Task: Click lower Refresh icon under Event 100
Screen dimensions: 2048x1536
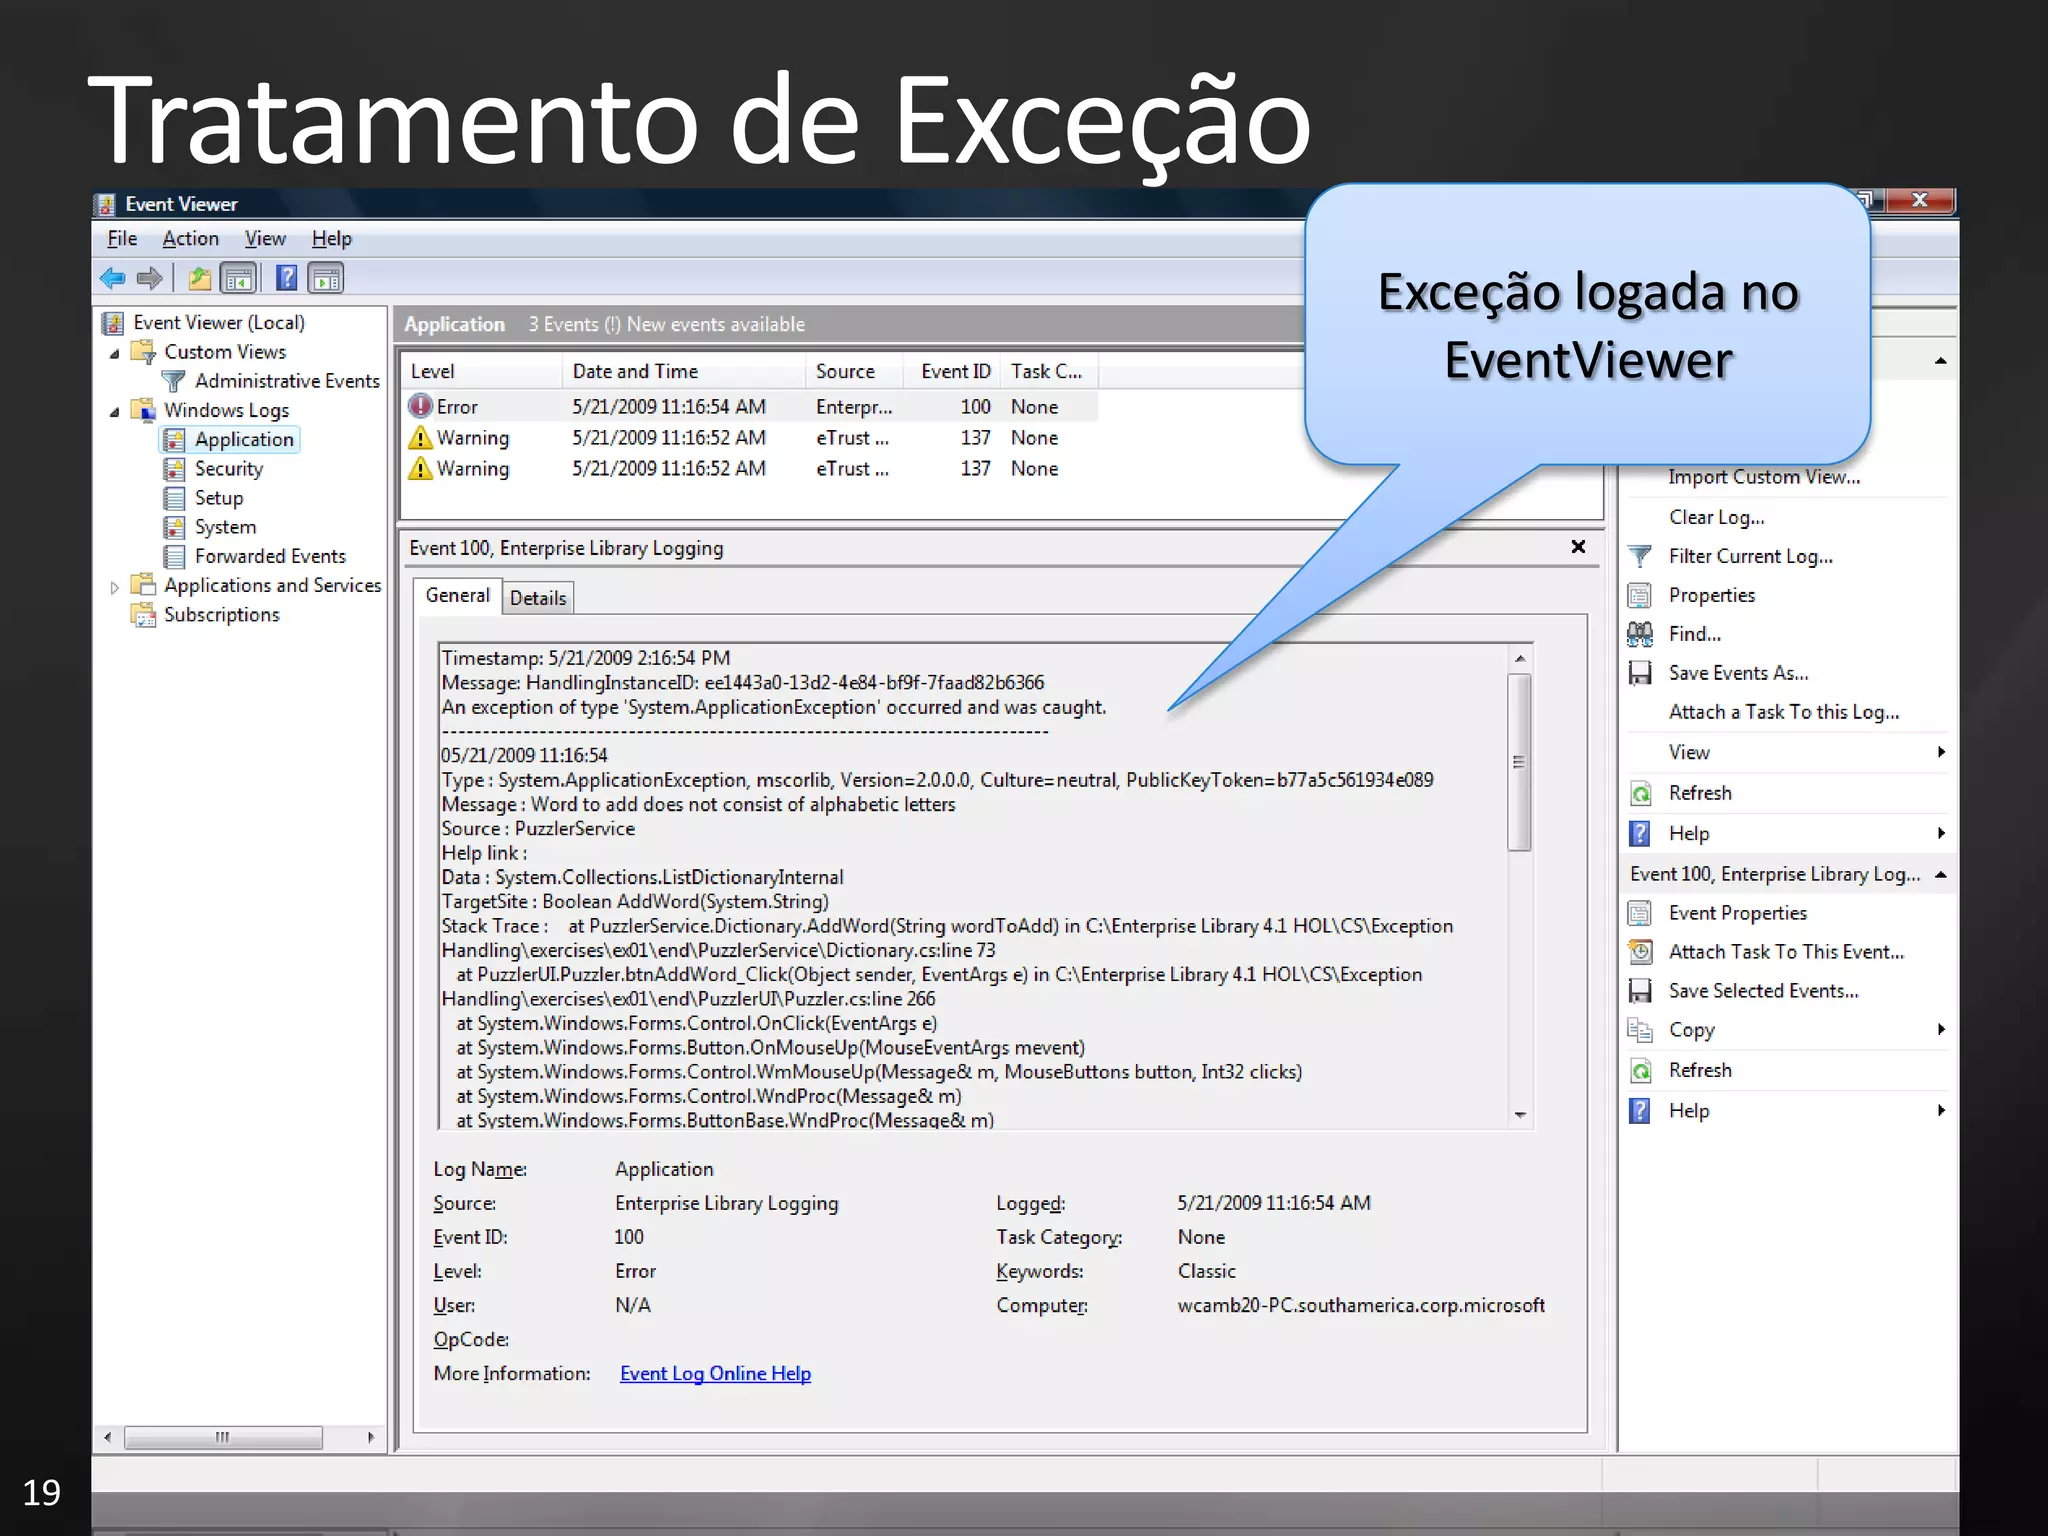Action: (x=1640, y=1071)
